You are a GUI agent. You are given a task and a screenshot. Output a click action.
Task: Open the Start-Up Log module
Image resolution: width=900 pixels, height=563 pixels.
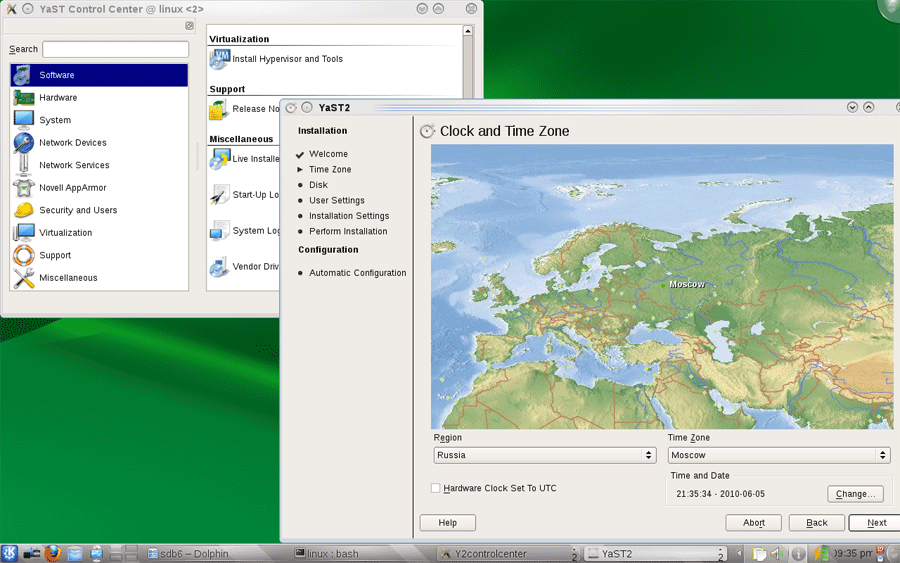[x=244, y=195]
